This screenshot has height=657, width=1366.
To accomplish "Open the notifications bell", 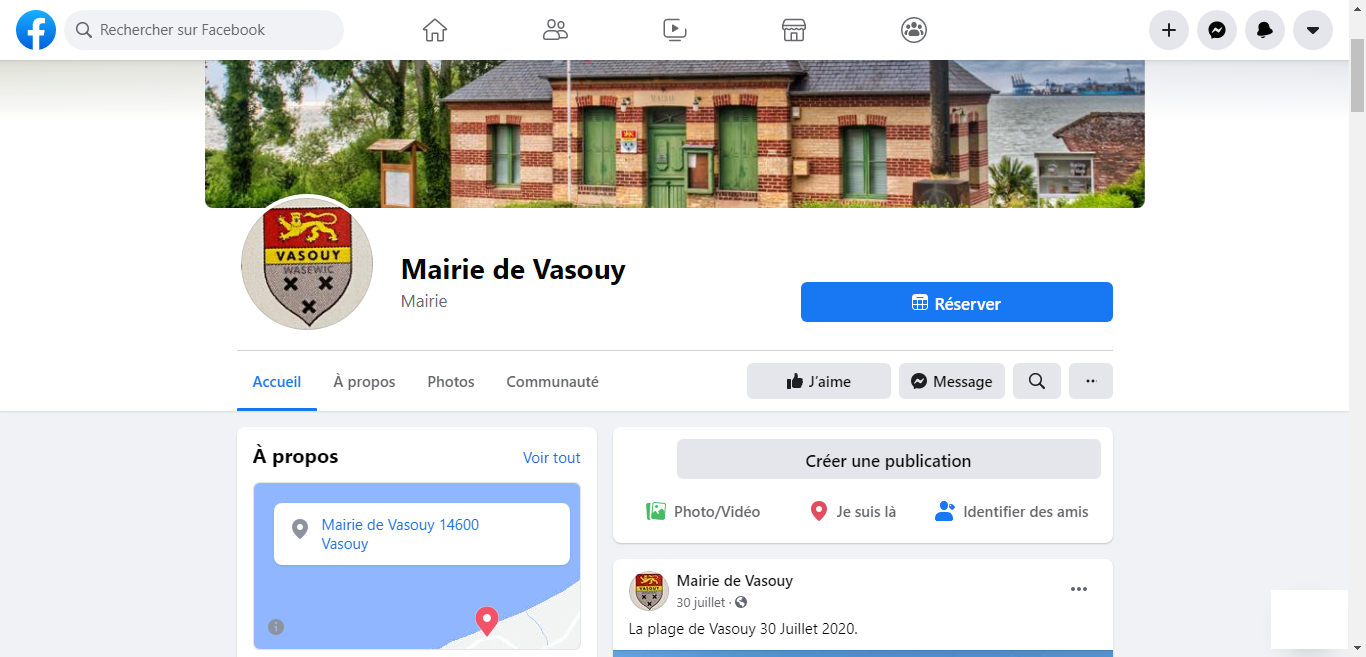I will (1265, 30).
